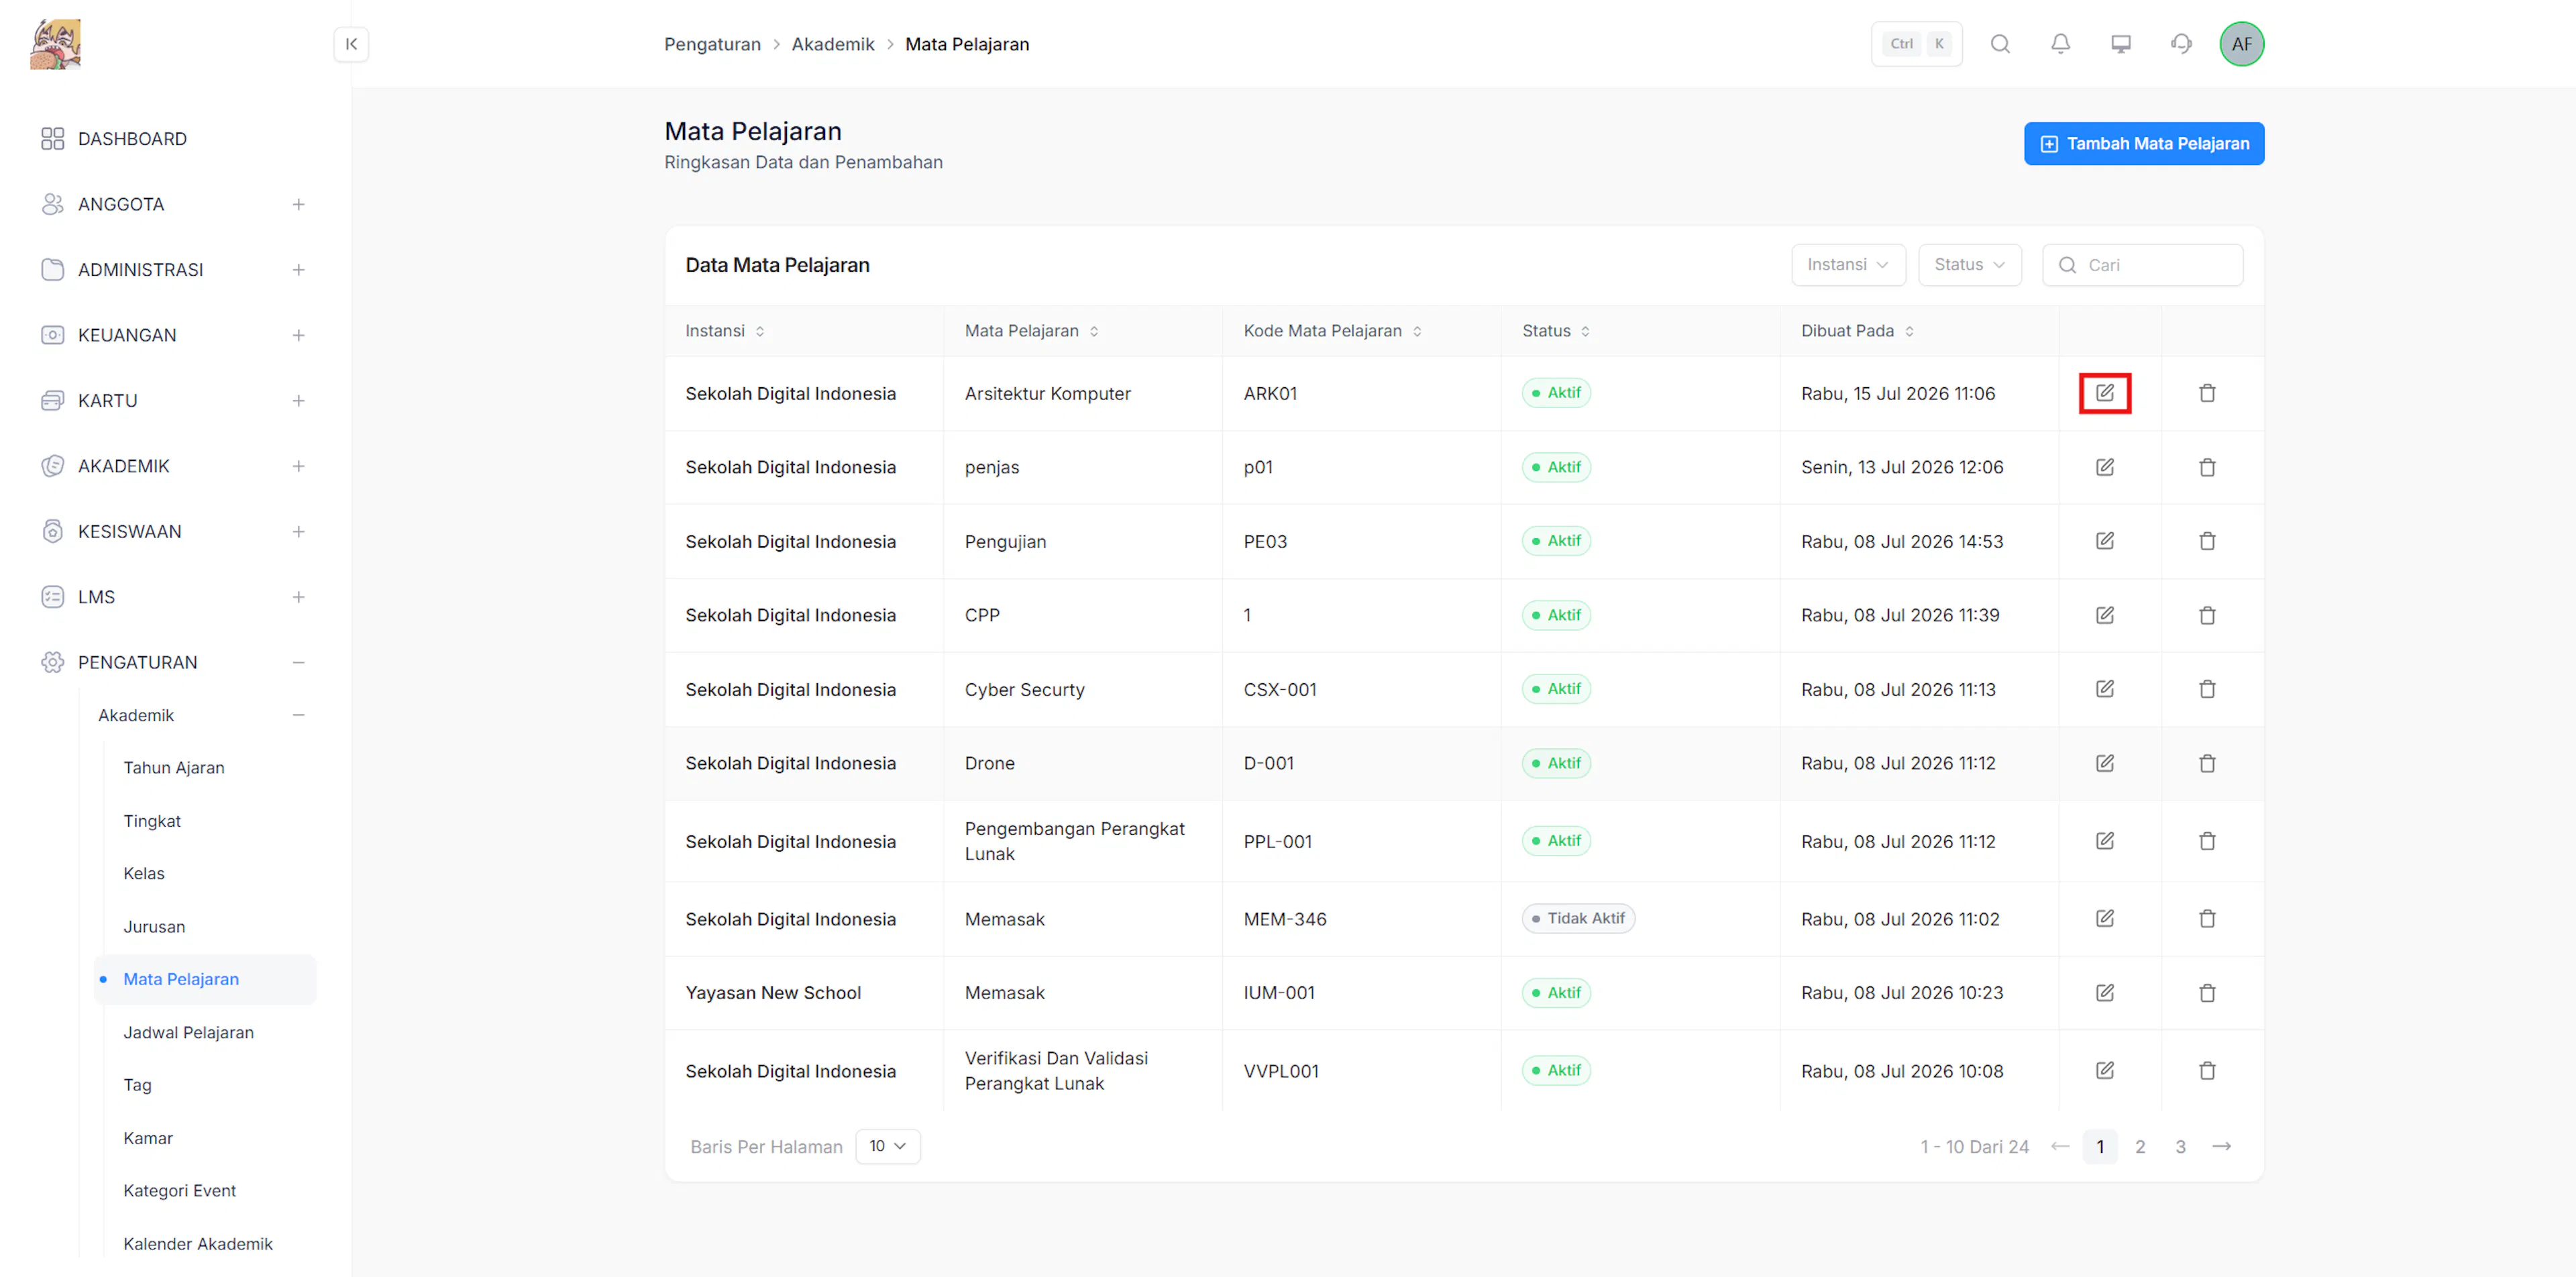Open Jadwal Pelajaran in sidebar
Image resolution: width=2576 pixels, height=1277 pixels.
click(x=188, y=1032)
